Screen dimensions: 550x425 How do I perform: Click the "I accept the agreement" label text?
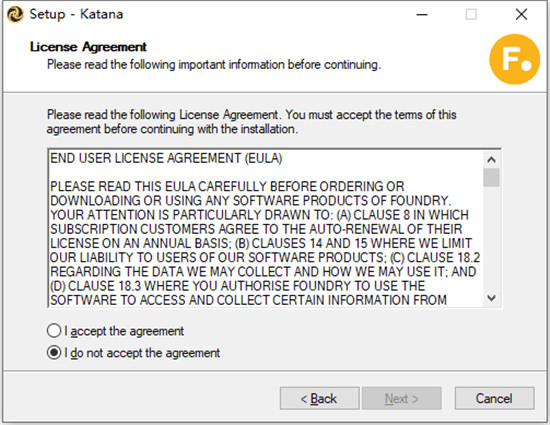(x=124, y=331)
